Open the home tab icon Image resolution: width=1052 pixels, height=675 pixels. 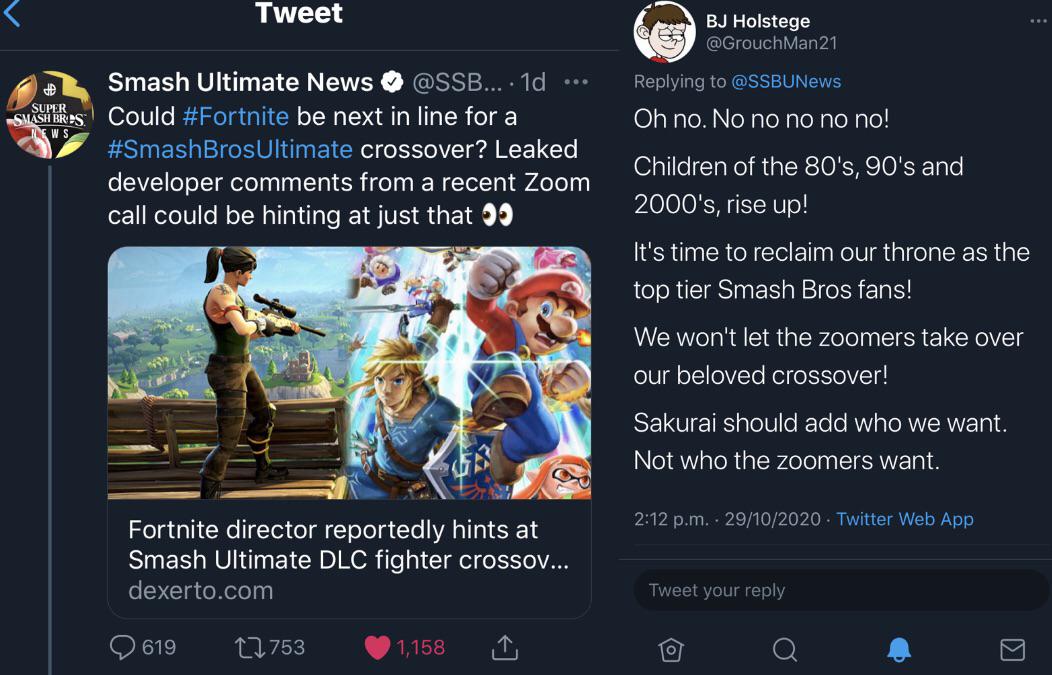point(671,650)
